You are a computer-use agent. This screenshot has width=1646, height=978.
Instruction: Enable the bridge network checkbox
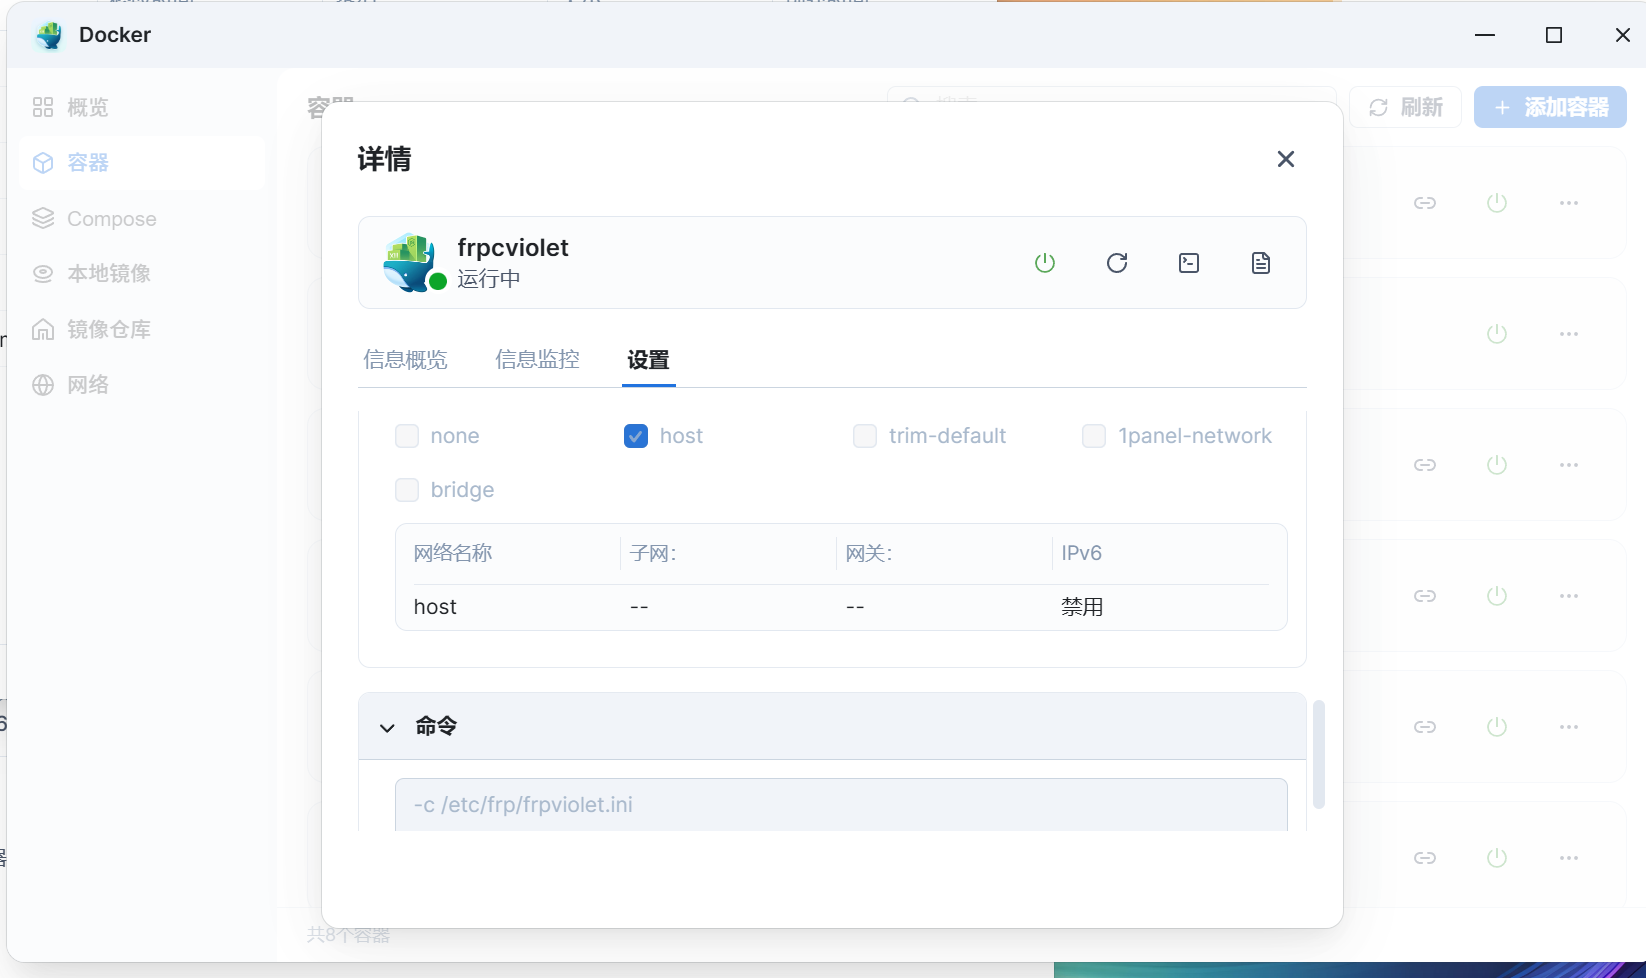pyautogui.click(x=407, y=490)
